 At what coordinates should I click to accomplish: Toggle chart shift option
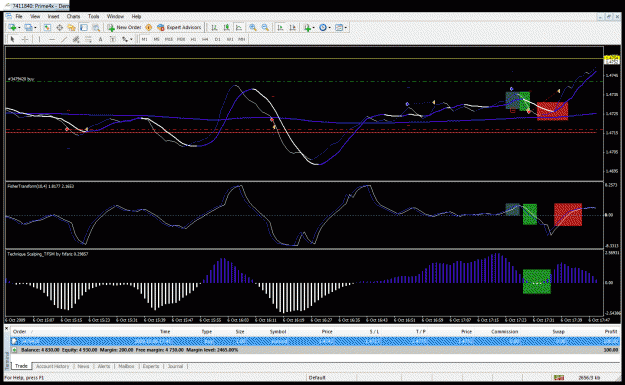point(293,28)
